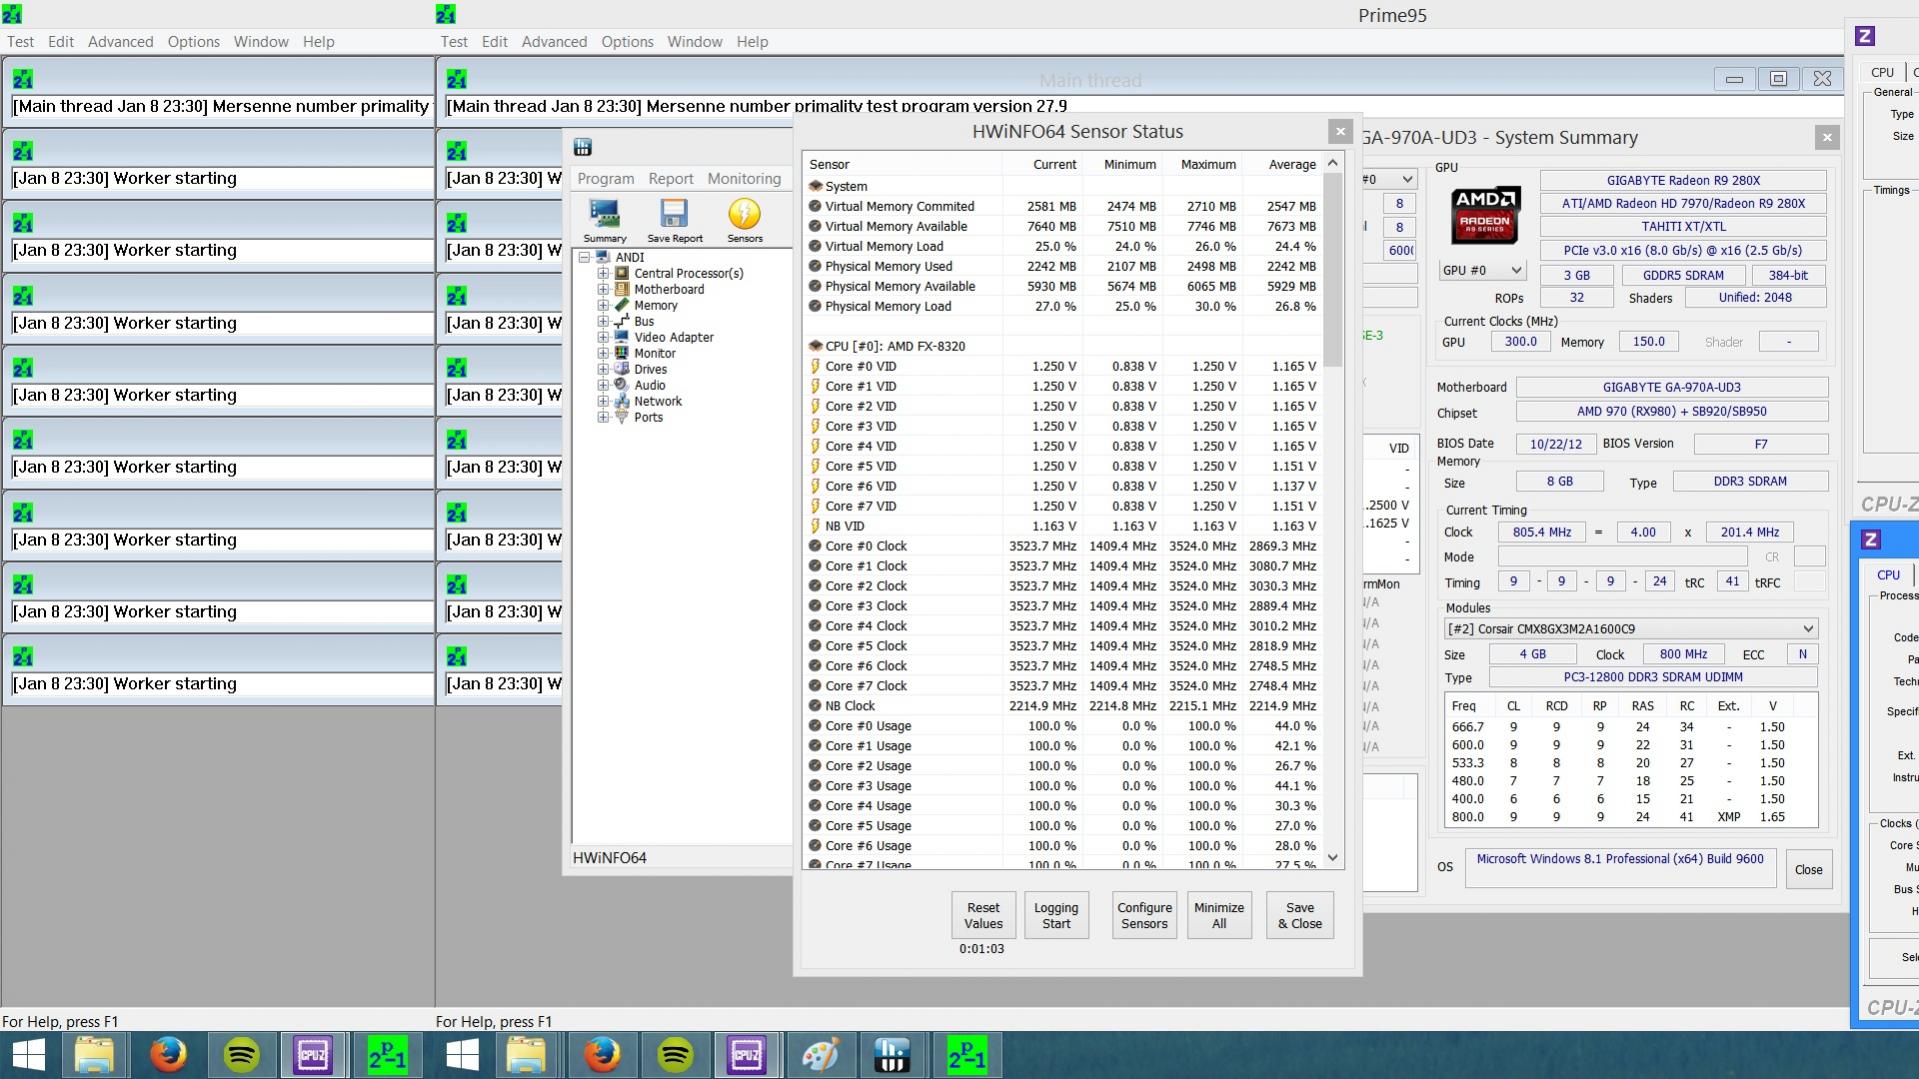Click the PC3-12800 DDR3 SDRAM UDIMM type field

[x=1653, y=678]
